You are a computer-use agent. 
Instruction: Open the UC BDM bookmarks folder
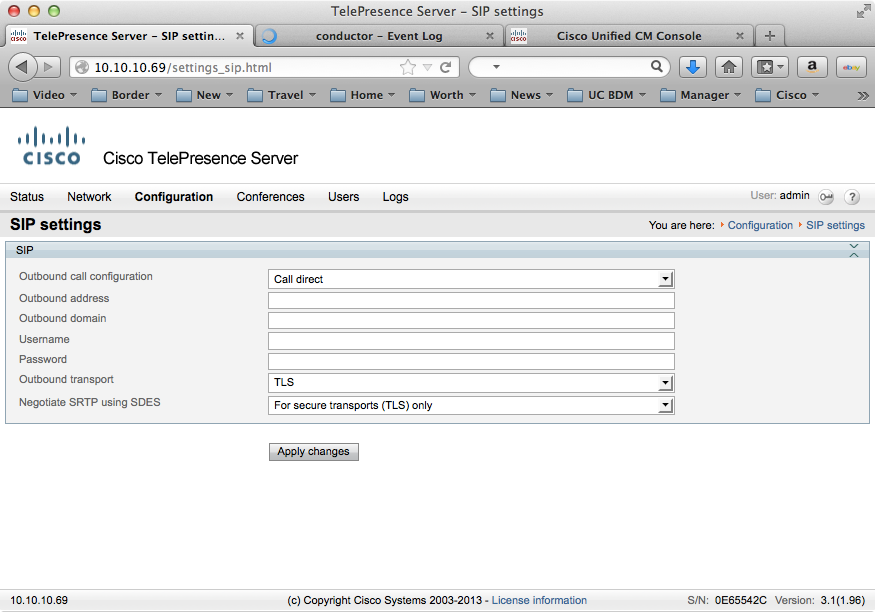[606, 95]
